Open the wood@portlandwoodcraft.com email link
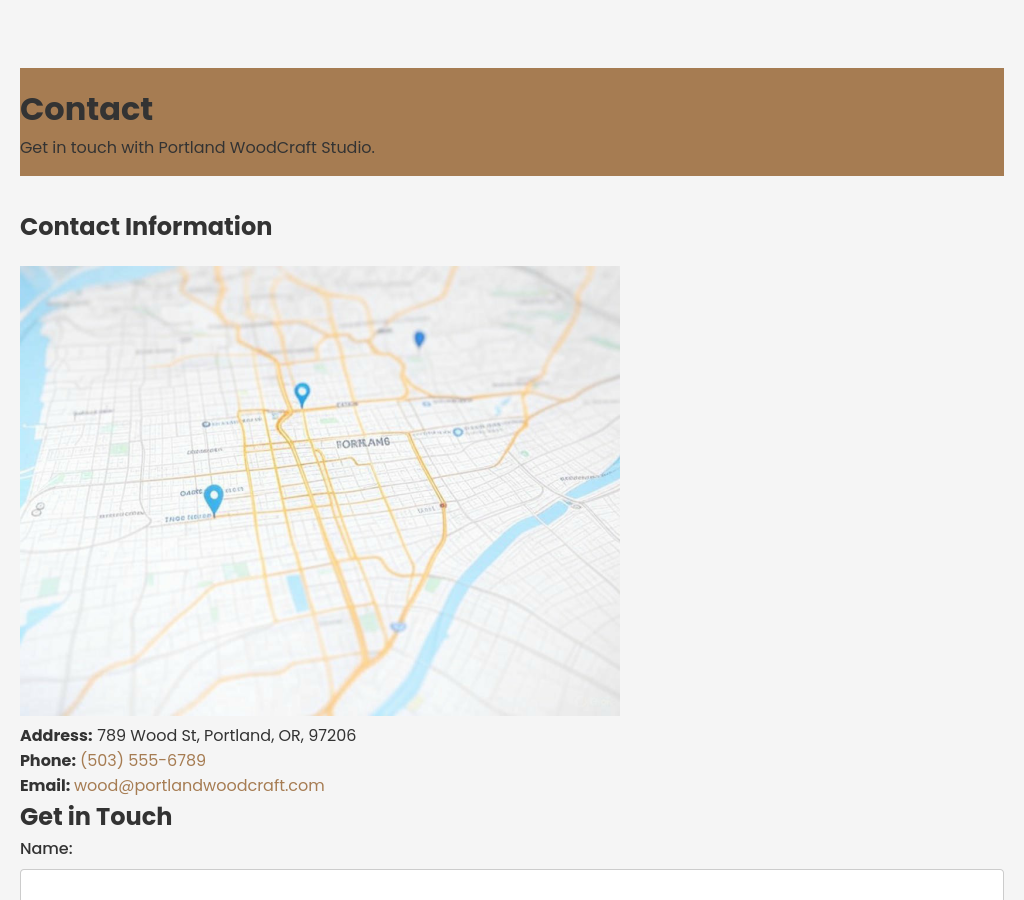The image size is (1024, 900). (199, 786)
